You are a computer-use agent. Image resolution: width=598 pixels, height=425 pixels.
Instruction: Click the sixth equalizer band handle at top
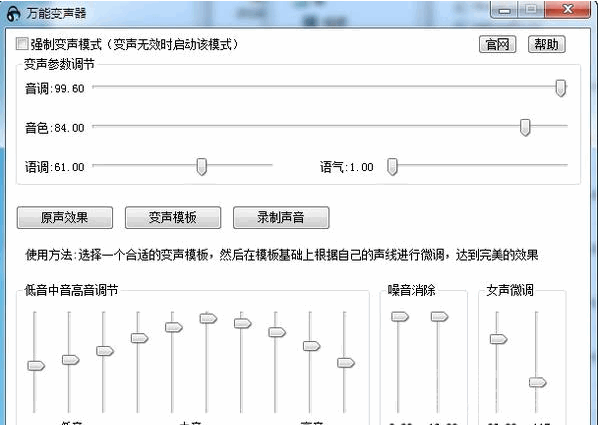coord(208,318)
